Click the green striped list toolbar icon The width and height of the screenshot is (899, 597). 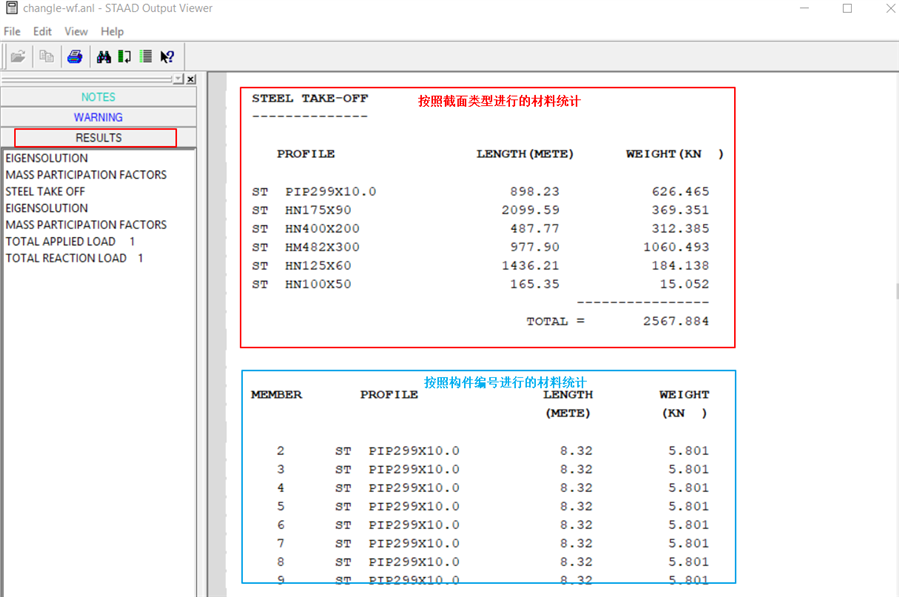(x=146, y=57)
